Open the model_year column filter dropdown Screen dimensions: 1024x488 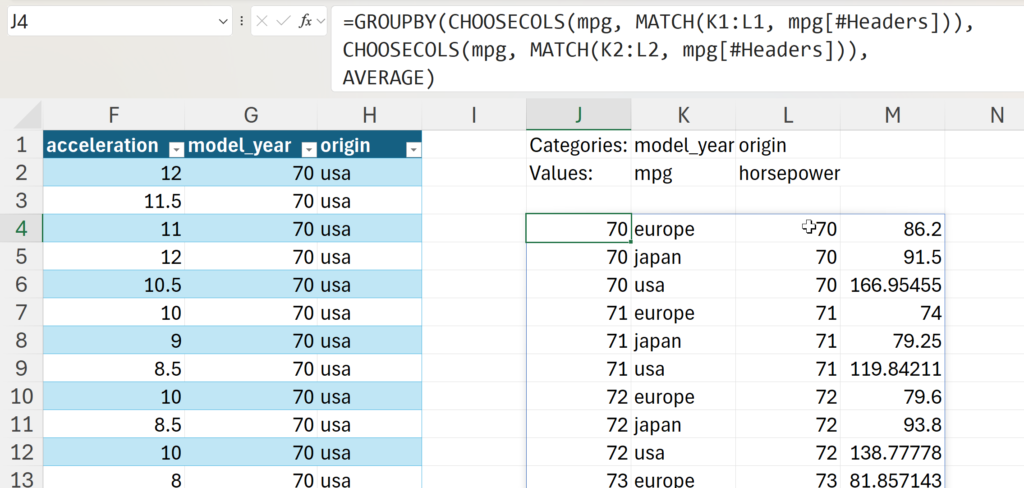click(x=309, y=148)
